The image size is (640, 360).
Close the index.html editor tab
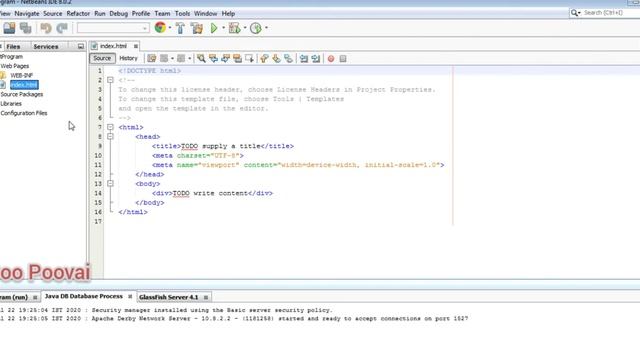136,46
